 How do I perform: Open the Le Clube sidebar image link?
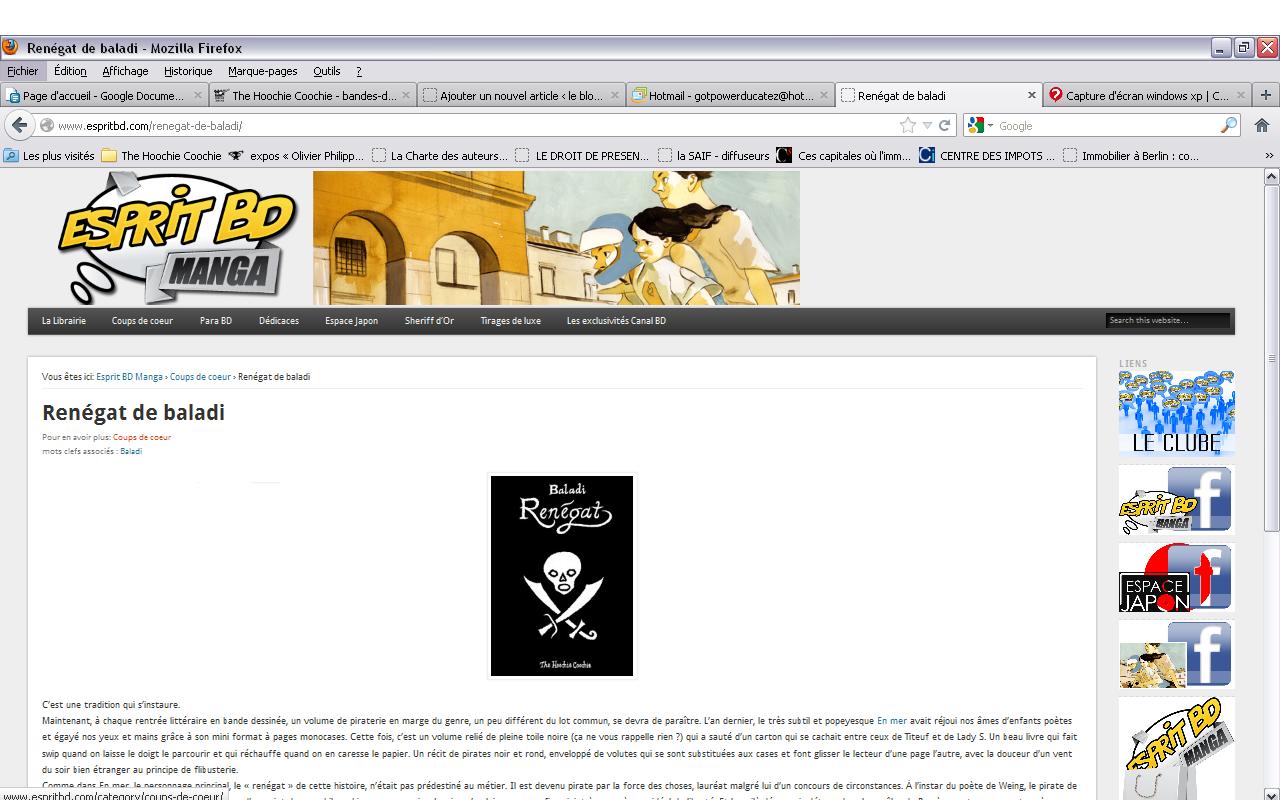(1176, 413)
